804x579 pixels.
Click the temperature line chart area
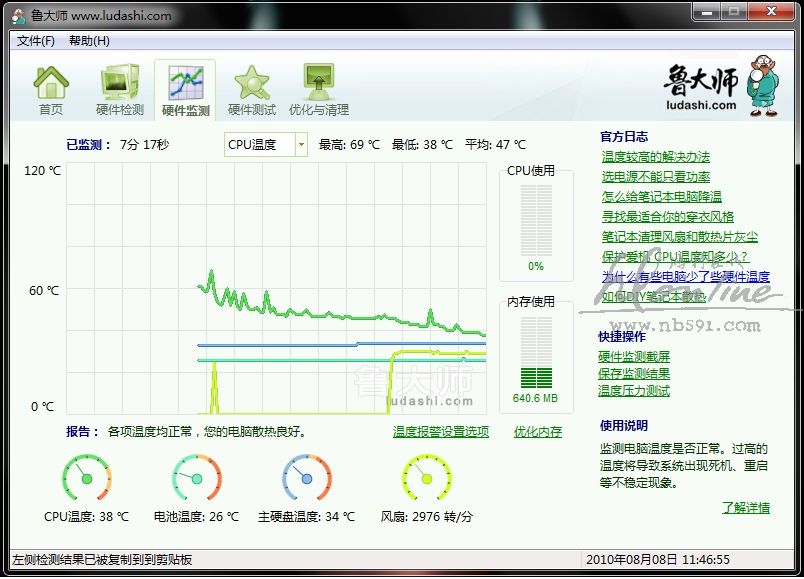pos(276,289)
